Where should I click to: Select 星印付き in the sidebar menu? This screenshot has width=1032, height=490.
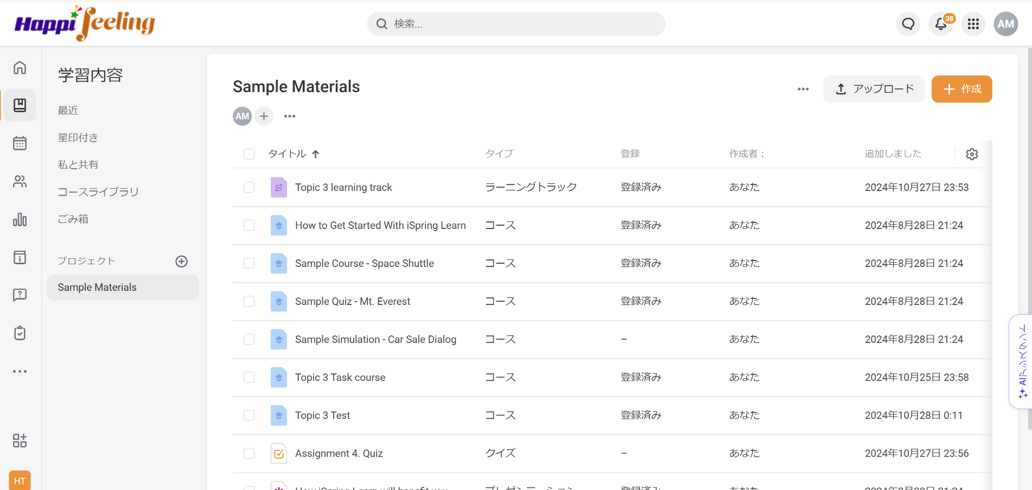click(x=78, y=138)
